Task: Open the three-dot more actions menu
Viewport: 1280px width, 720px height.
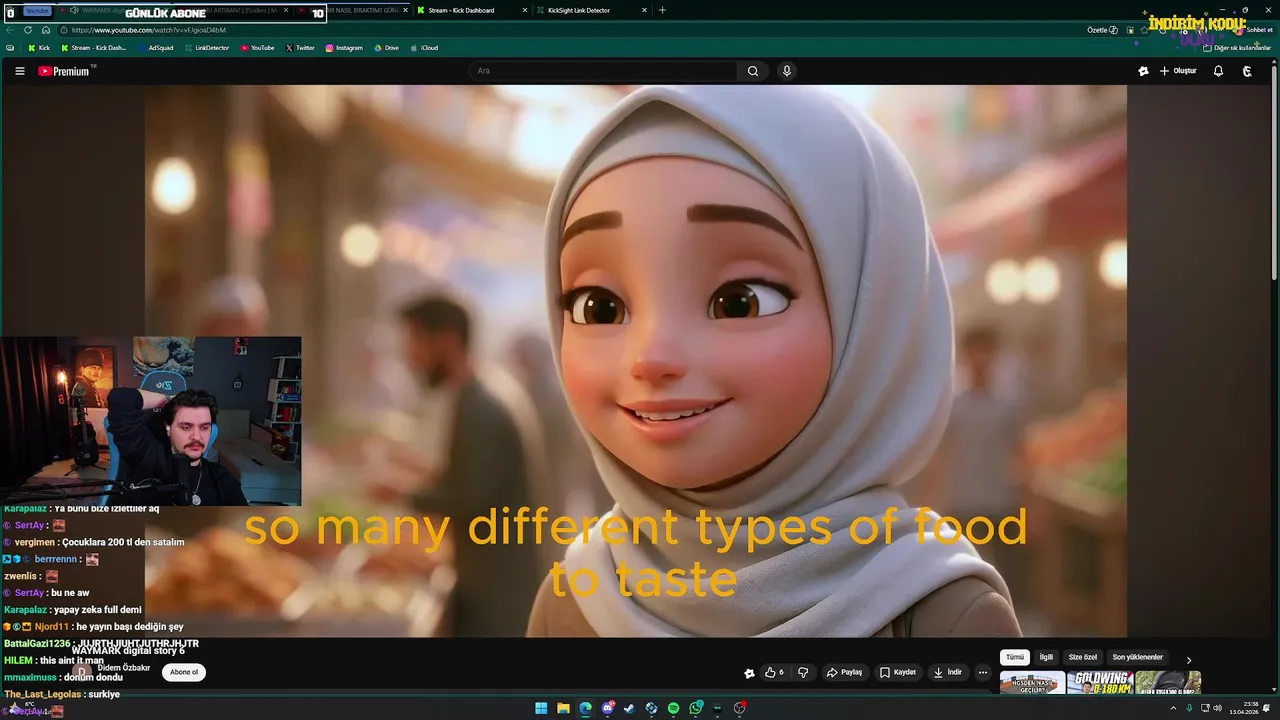Action: coord(983,672)
